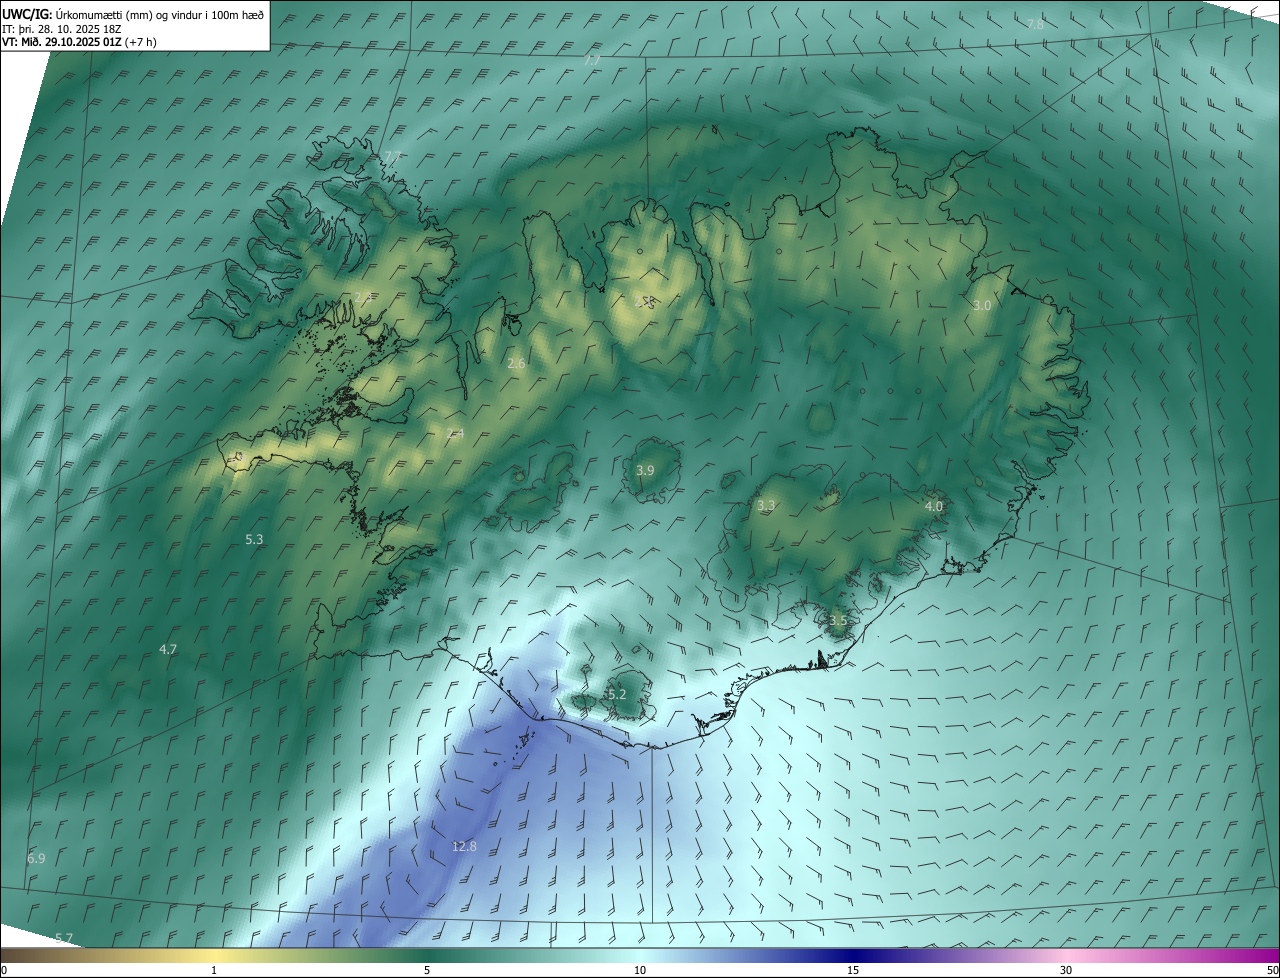1280x978 pixels.
Task: Click the colorbar tick label 15
Action: (853, 970)
